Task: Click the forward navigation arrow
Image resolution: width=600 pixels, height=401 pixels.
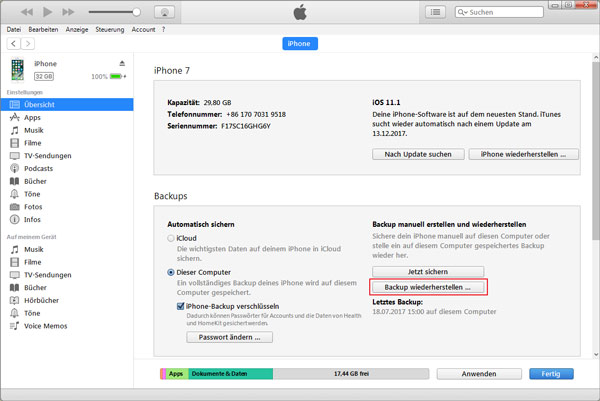Action: pyautogui.click(x=28, y=44)
